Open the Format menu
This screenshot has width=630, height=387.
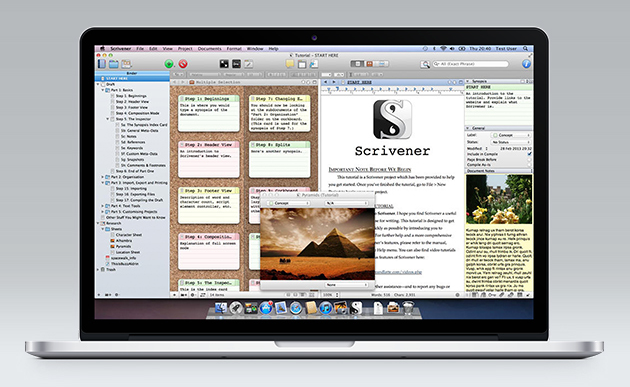pyautogui.click(x=234, y=49)
